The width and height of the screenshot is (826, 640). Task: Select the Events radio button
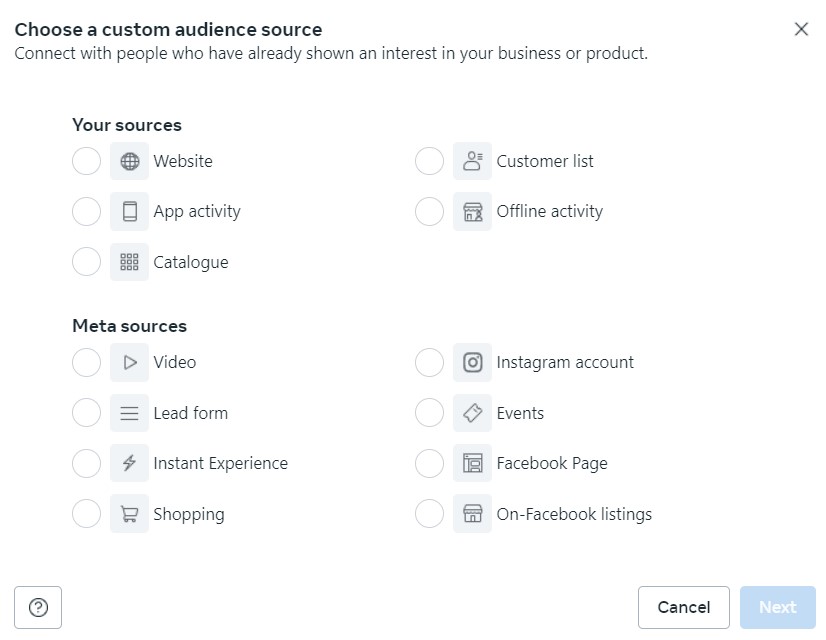[x=429, y=413]
